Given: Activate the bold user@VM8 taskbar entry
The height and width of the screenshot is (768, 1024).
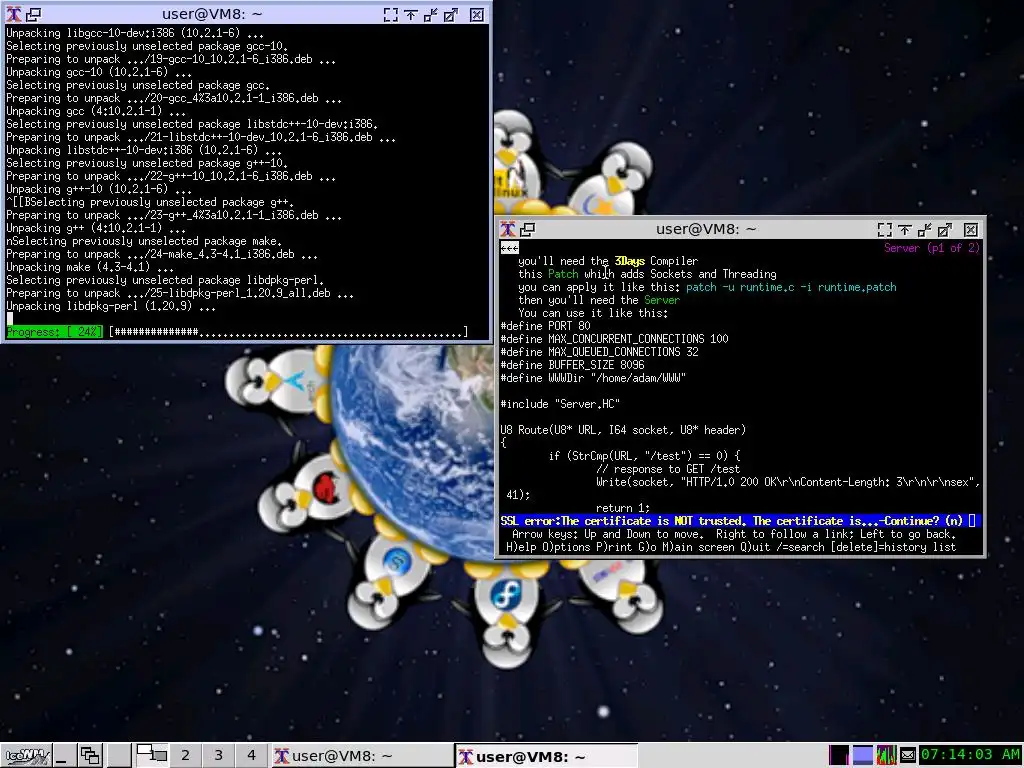Looking at the screenshot, I should (546, 756).
